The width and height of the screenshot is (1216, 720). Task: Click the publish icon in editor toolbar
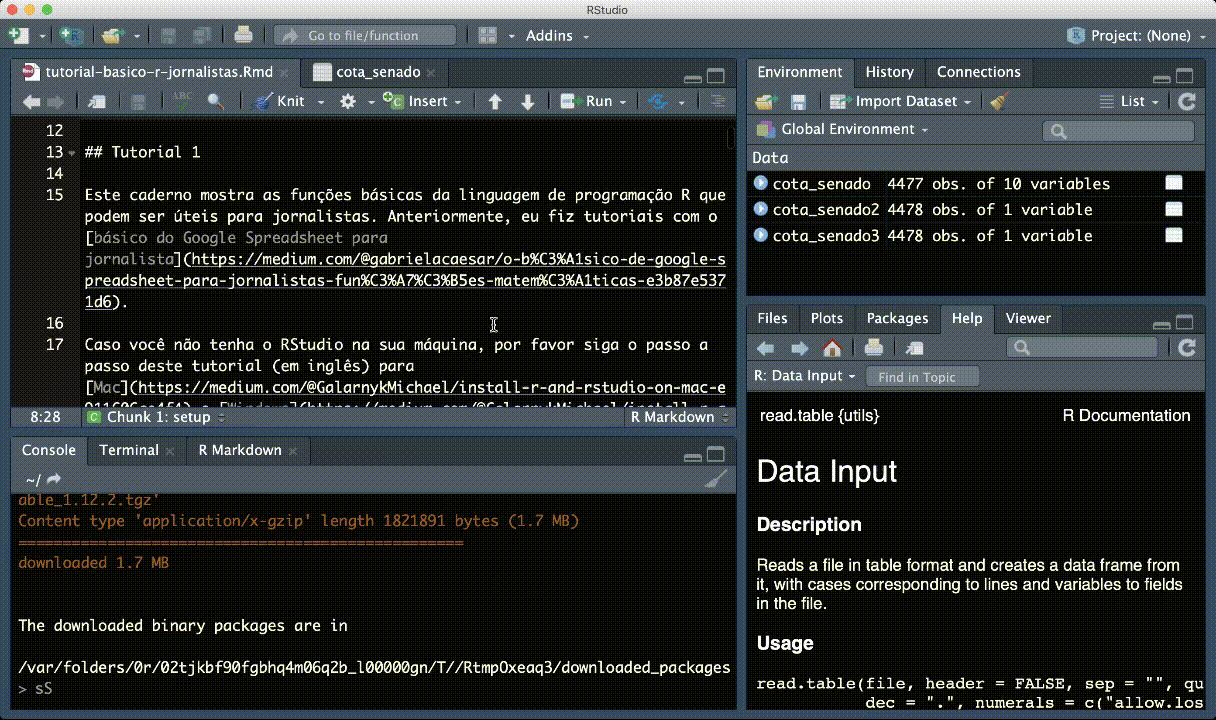657,101
